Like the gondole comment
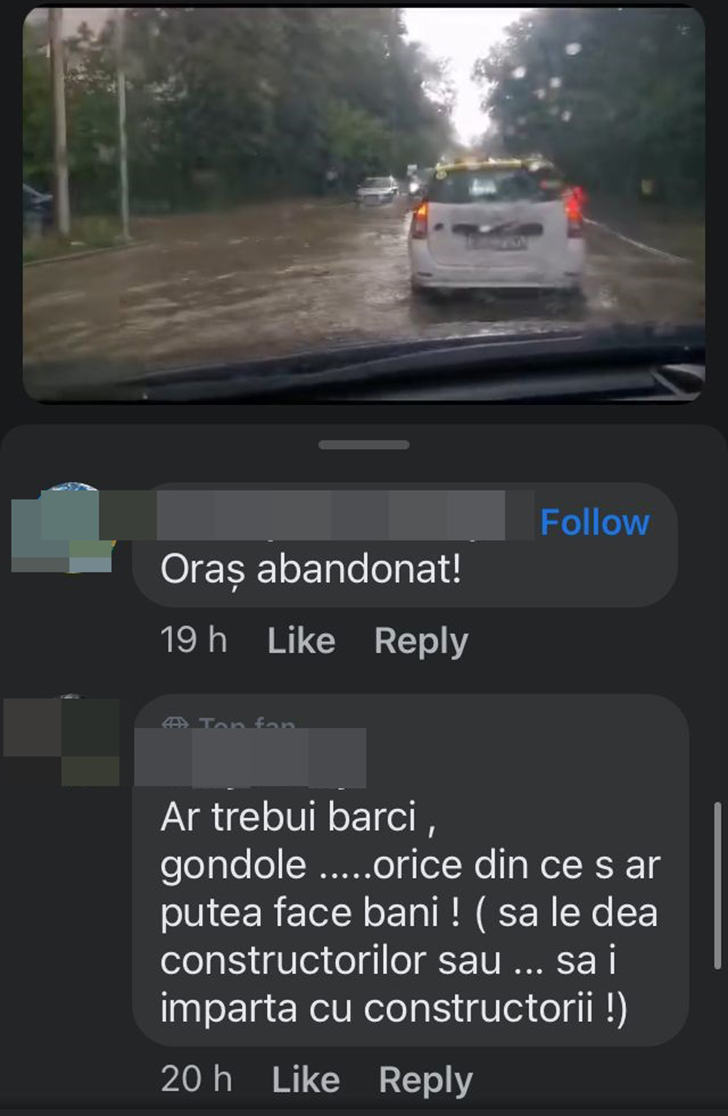This screenshot has width=728, height=1116. (x=305, y=1080)
